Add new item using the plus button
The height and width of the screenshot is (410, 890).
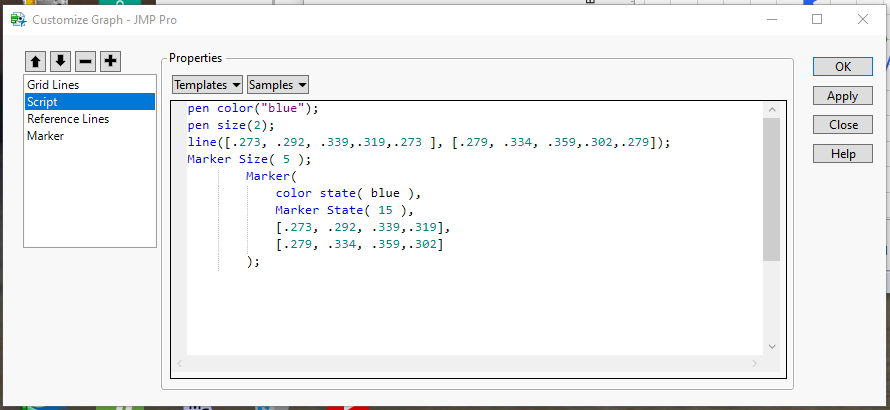click(x=110, y=61)
